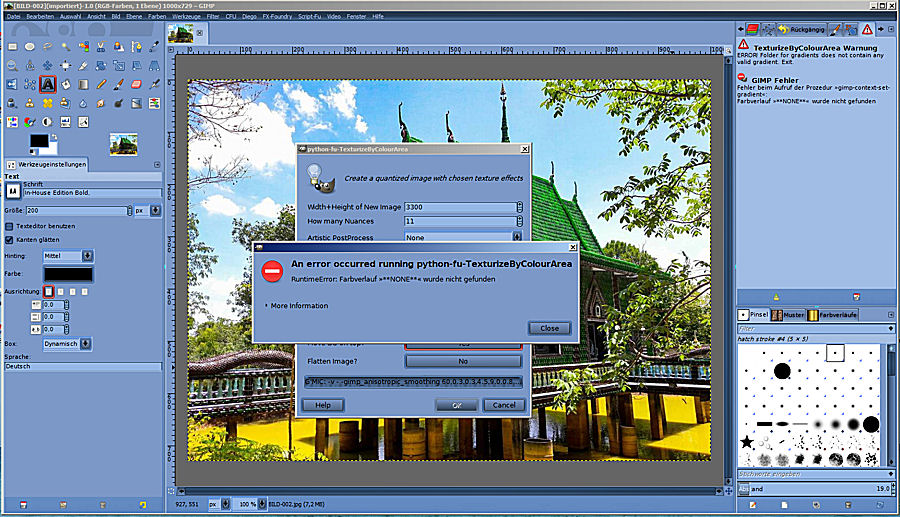Viewport: 900px width, 517px height.
Task: Select the Heal tool
Action: (x=48, y=103)
